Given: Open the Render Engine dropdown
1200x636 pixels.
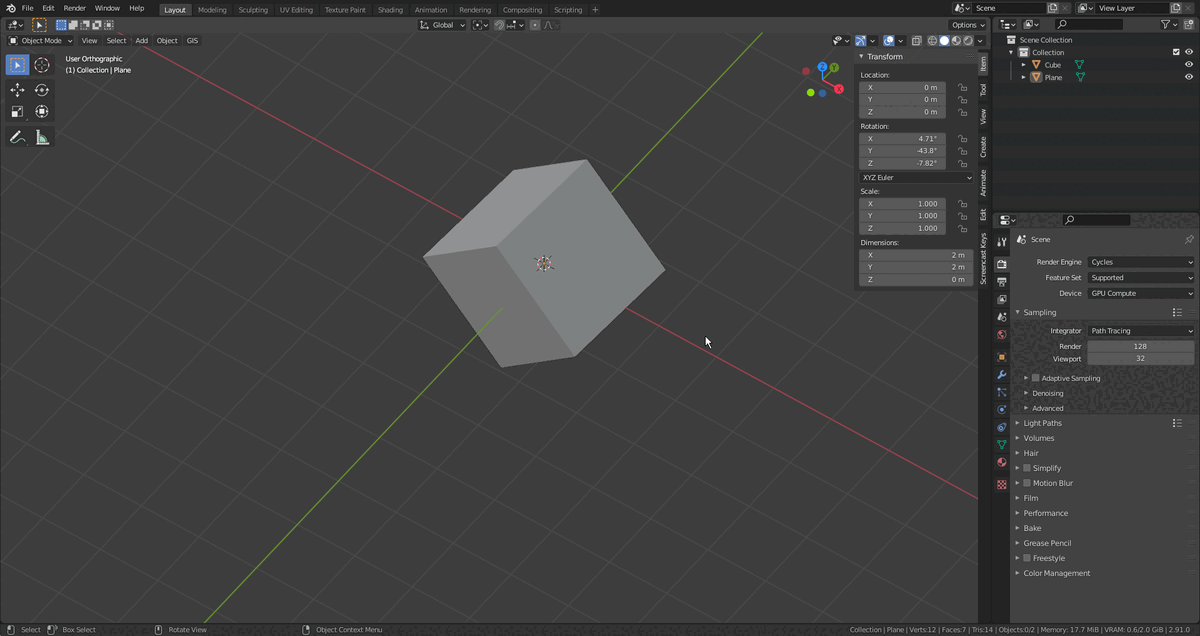Looking at the screenshot, I should (x=1141, y=262).
